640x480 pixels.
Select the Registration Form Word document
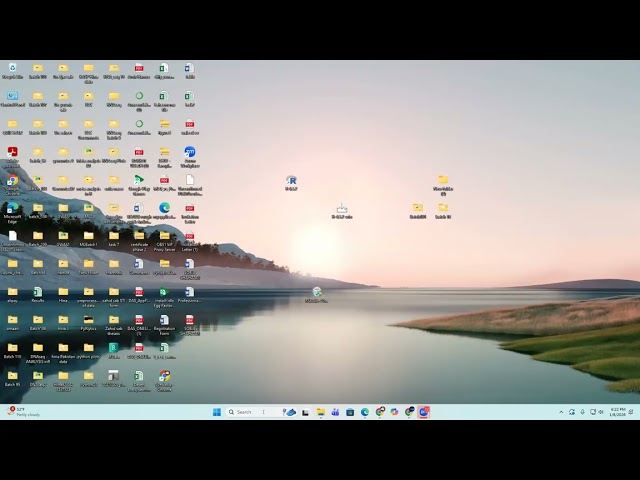[164, 321]
